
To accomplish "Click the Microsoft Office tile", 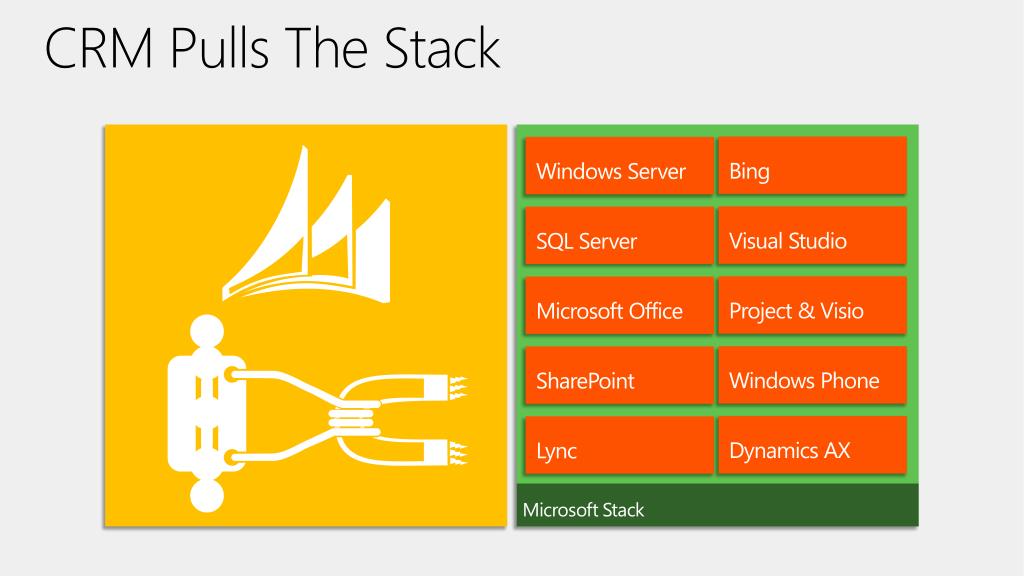I will click(618, 305).
